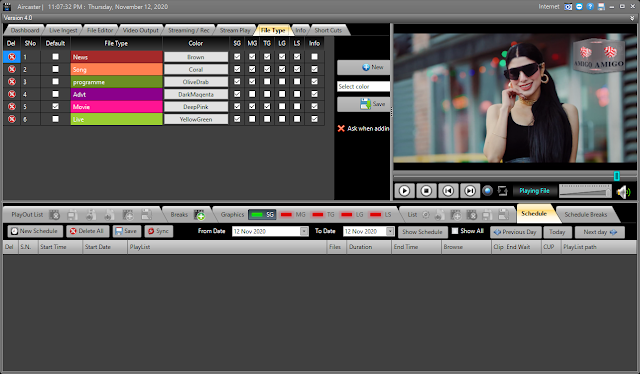Open YellowGreen color selector for Live

coord(196,119)
